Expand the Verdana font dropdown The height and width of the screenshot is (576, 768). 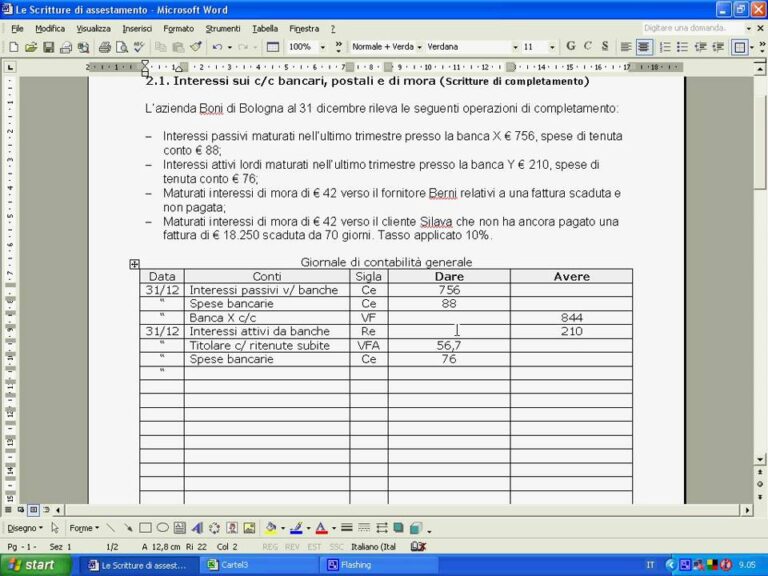pos(515,48)
